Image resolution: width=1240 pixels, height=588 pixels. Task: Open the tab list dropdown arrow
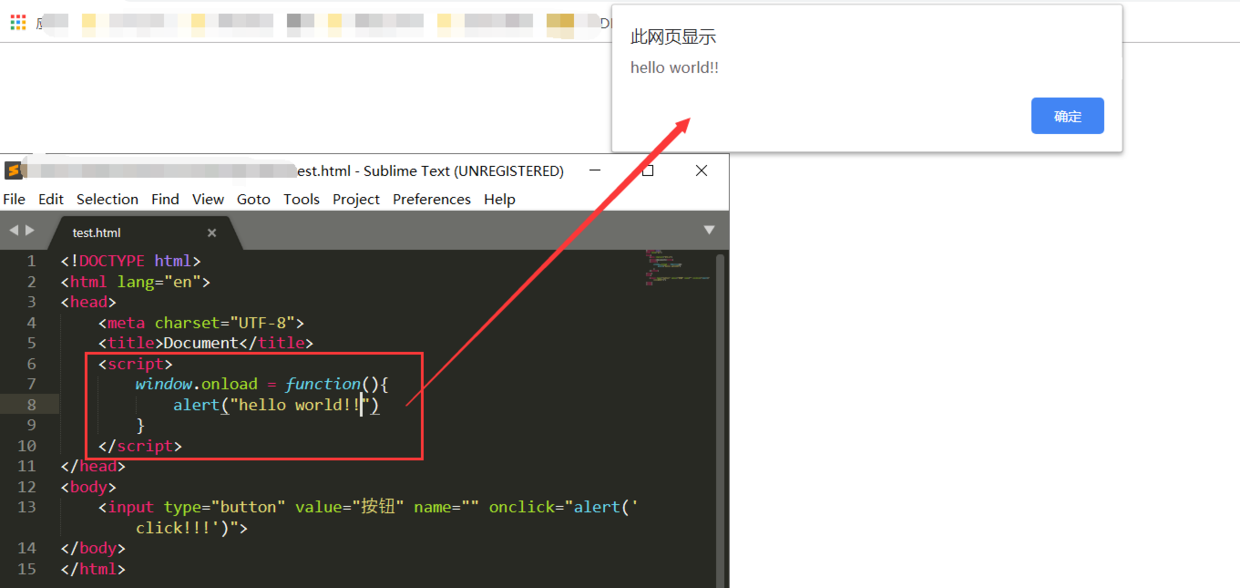709,230
